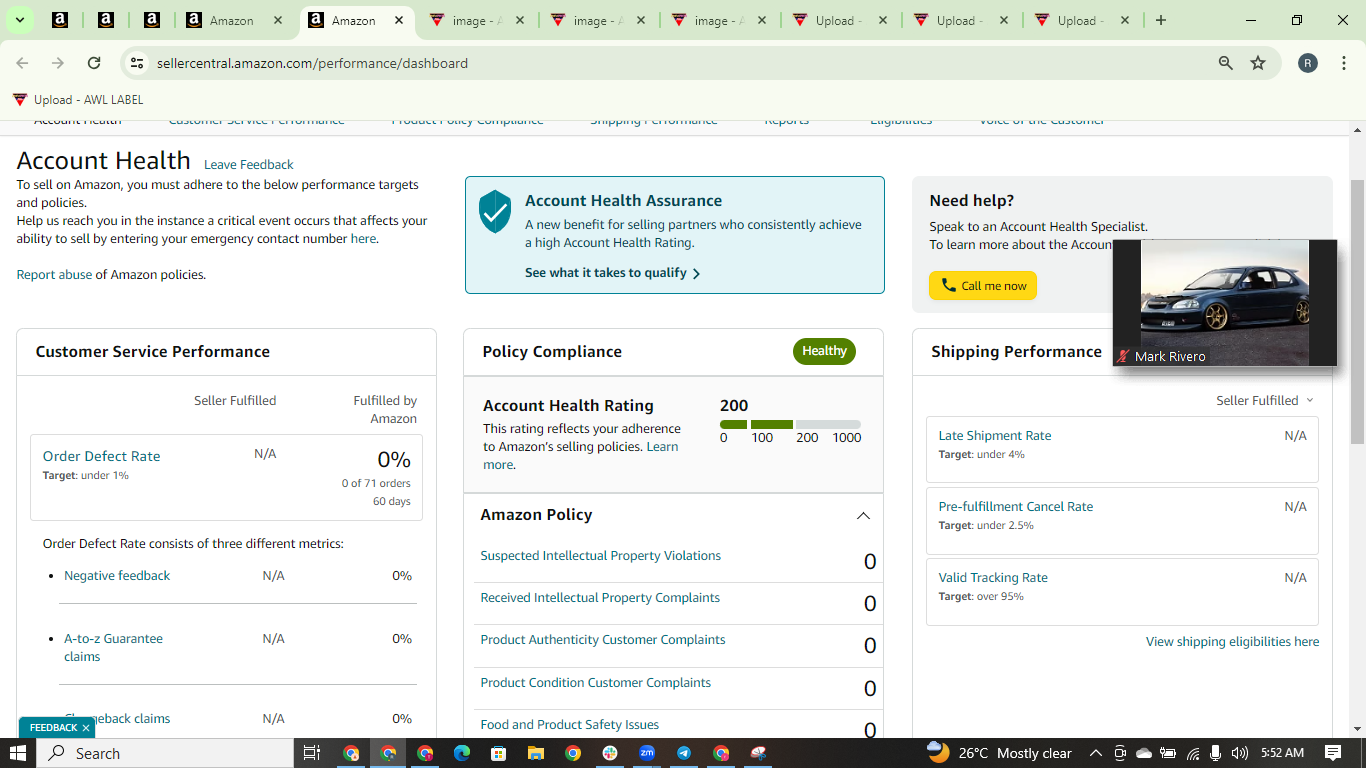This screenshot has height=768, width=1366.
Task: Click the taskbar Search box
Action: tap(166, 753)
